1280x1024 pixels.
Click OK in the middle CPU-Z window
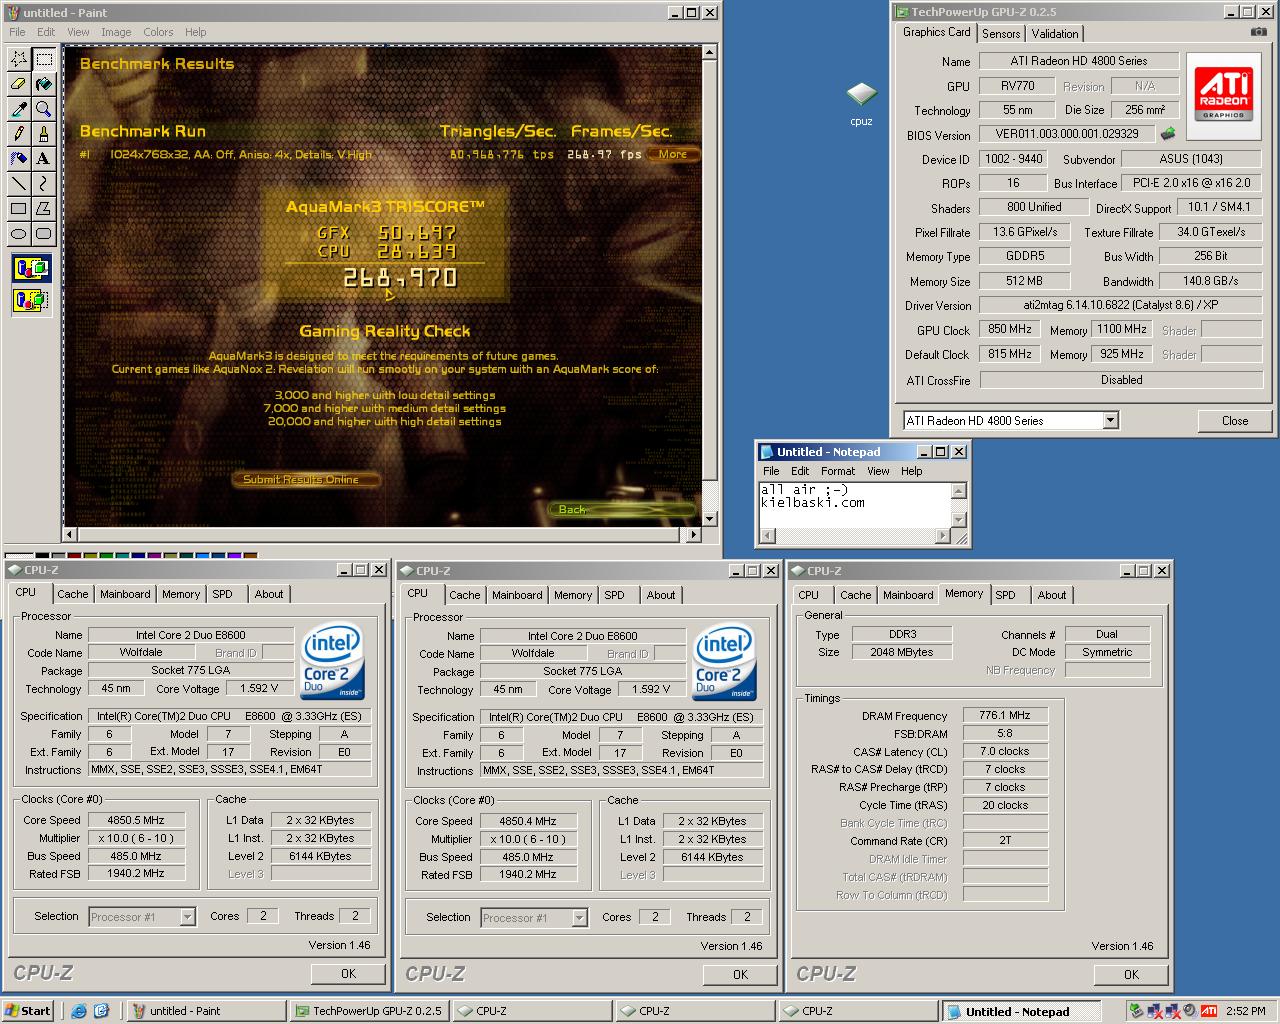(x=740, y=974)
